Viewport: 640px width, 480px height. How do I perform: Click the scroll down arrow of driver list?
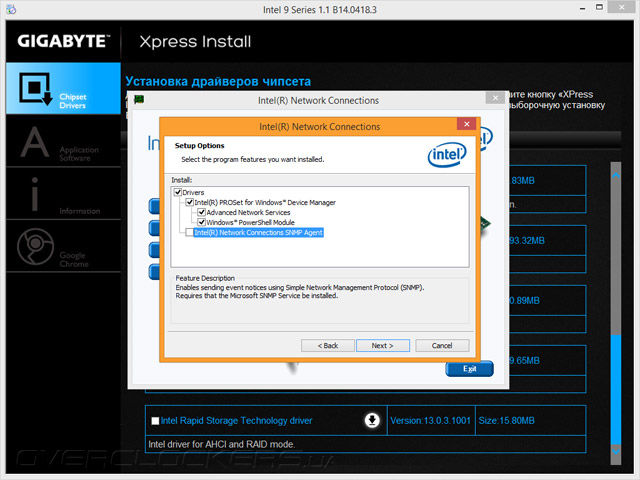click(616, 451)
